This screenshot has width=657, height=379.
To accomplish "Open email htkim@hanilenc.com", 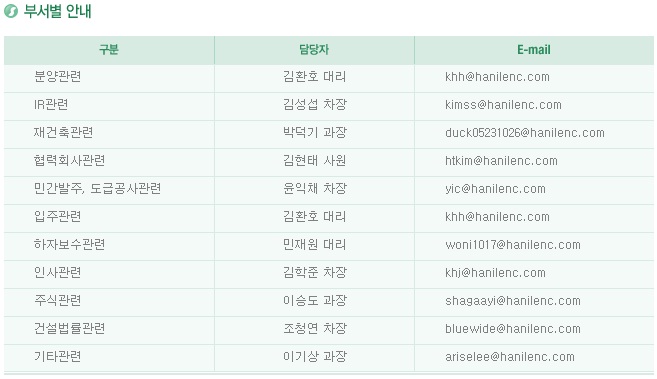I will click(501, 161).
